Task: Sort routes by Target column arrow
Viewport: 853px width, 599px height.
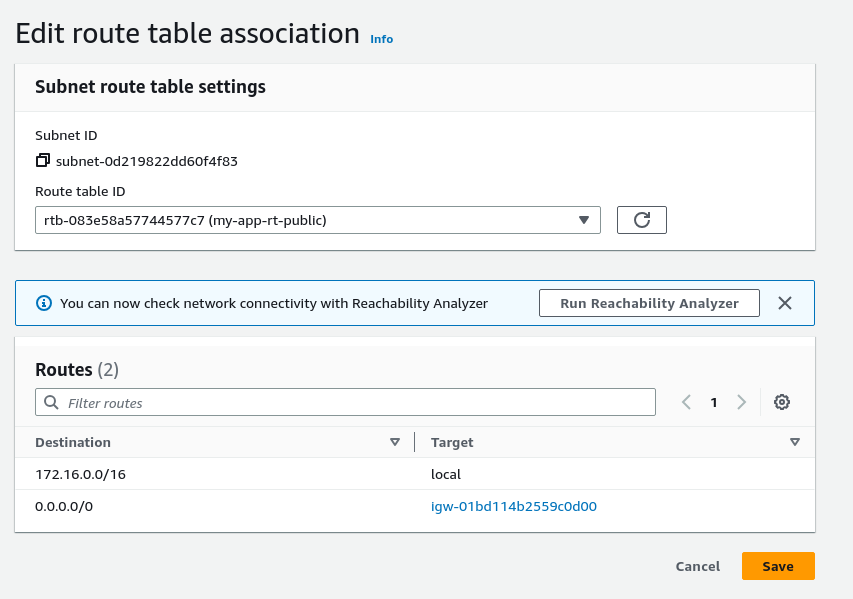Action: (x=795, y=442)
